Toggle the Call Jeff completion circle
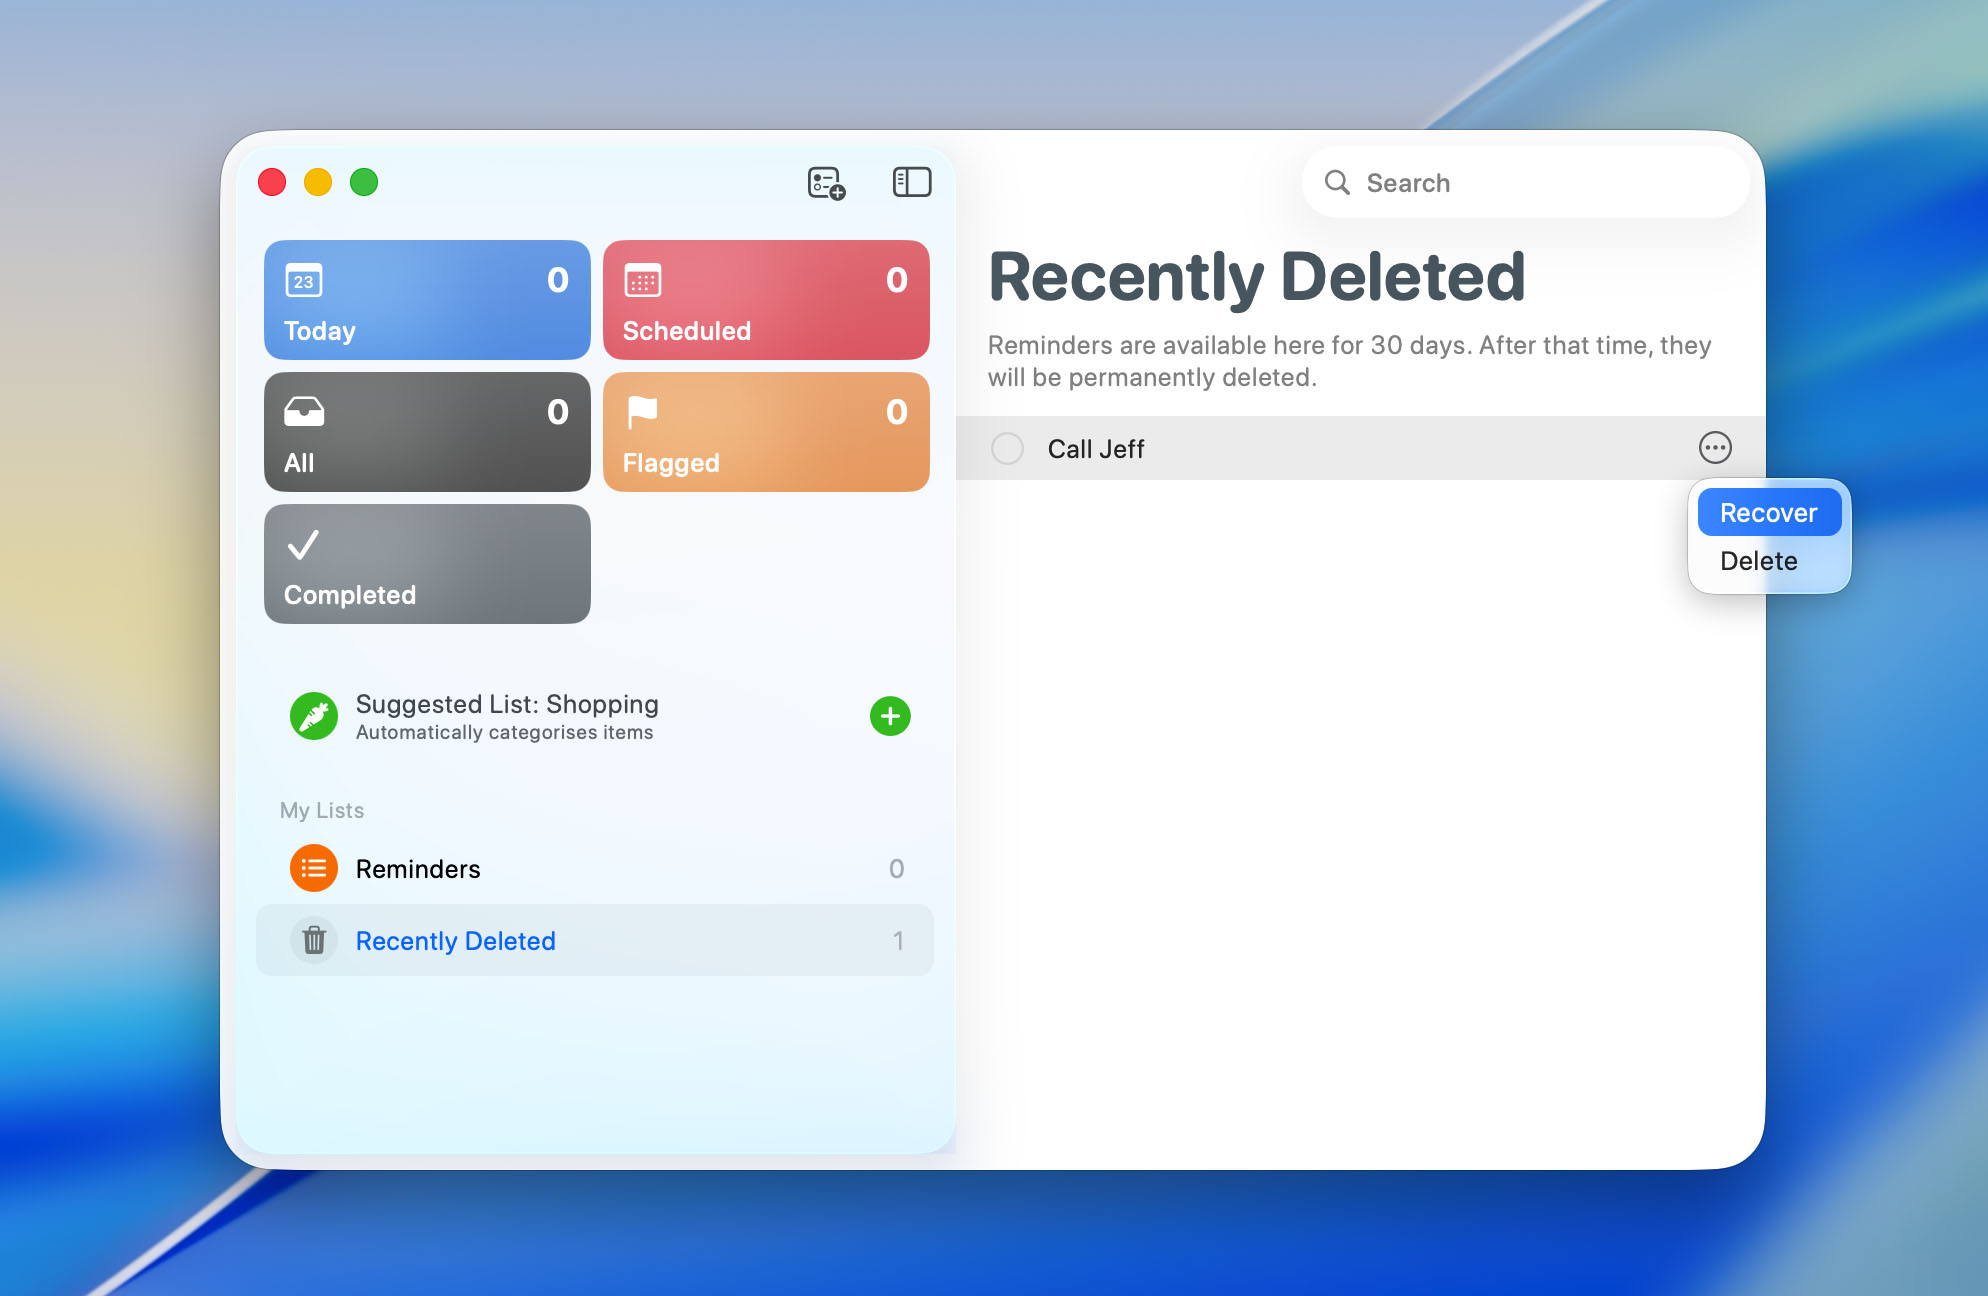Screen dimensions: 1988x1296 (1007, 448)
